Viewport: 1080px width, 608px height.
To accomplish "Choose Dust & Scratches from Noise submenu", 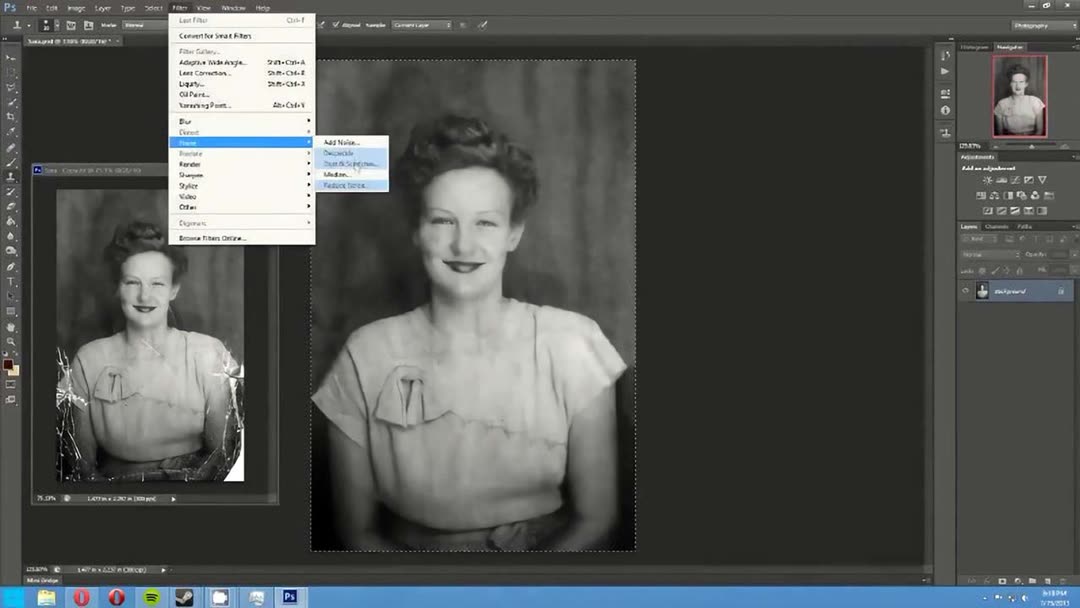I will click(x=349, y=164).
